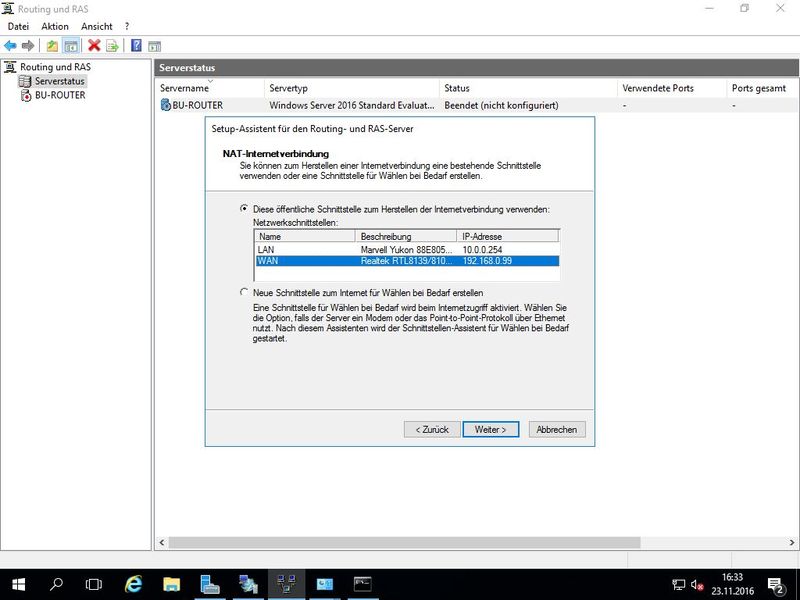Image resolution: width=800 pixels, height=600 pixels.
Task: Toggle the show/hide console tree icon
Action: (71, 46)
